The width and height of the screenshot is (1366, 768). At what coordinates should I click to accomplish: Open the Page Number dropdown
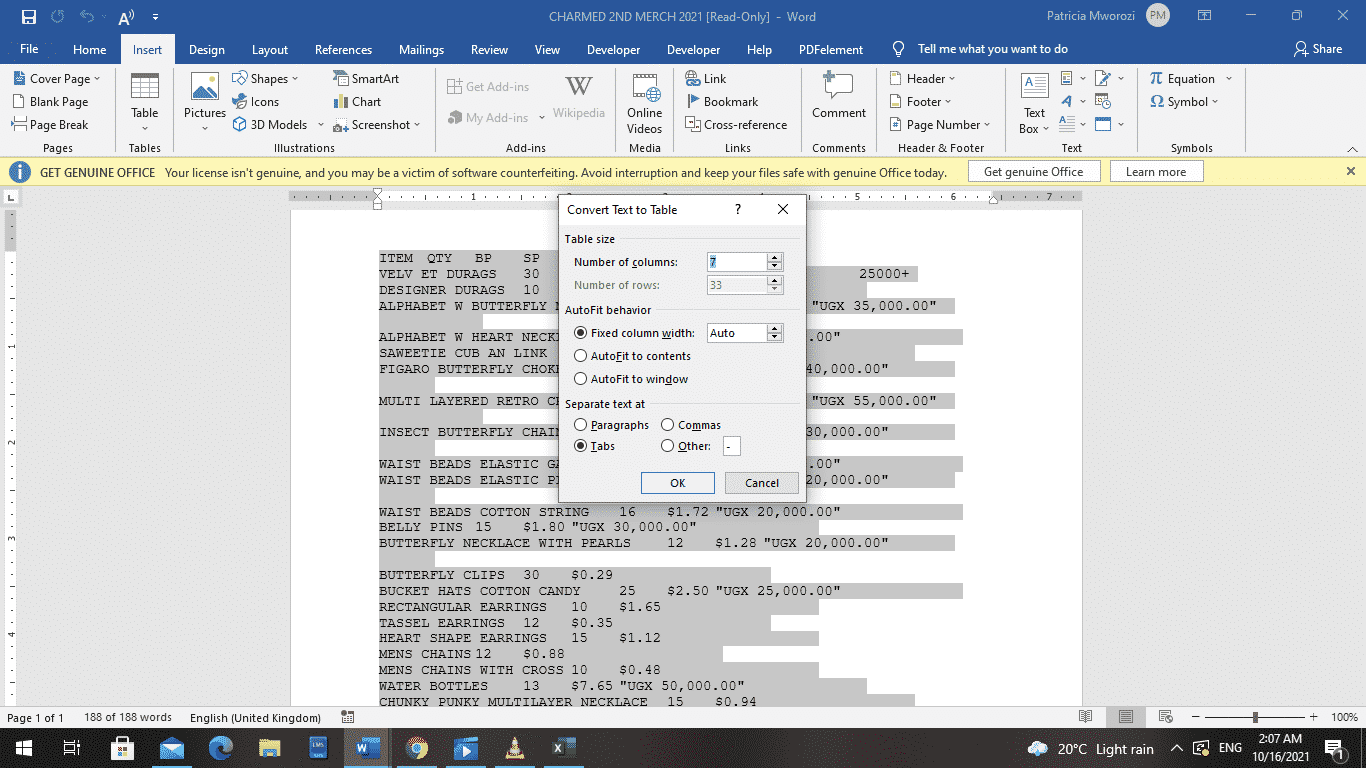[938, 124]
